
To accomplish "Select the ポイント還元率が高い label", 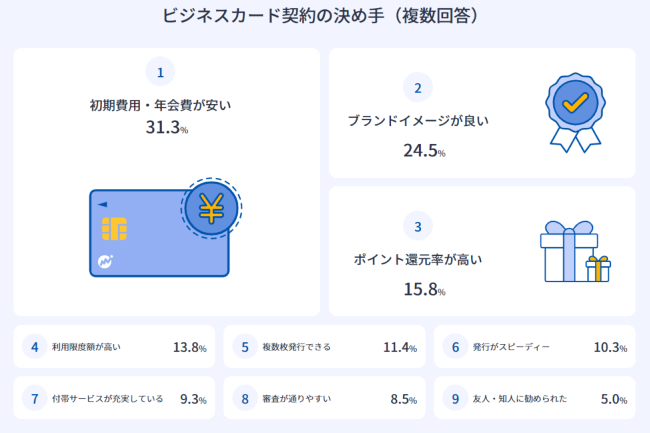I will 418,260.
